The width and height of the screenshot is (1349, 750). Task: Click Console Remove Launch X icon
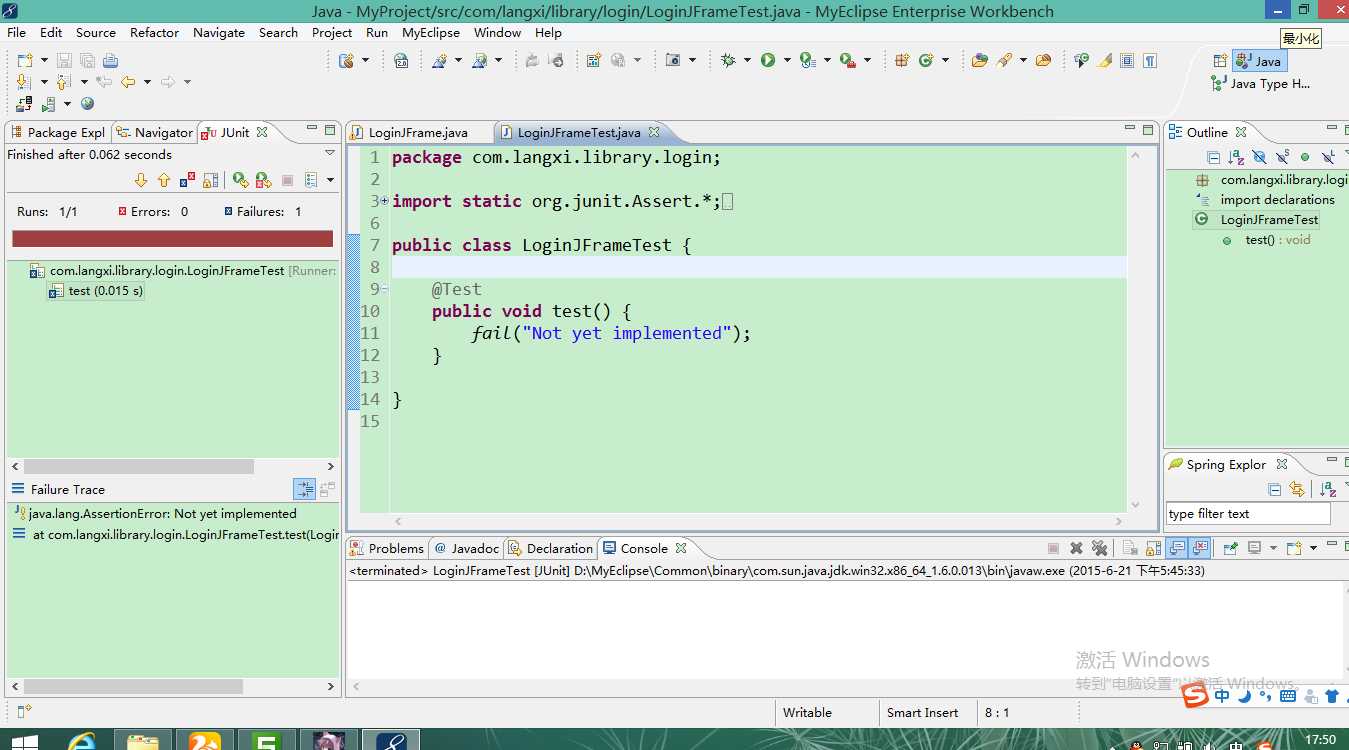point(1076,548)
